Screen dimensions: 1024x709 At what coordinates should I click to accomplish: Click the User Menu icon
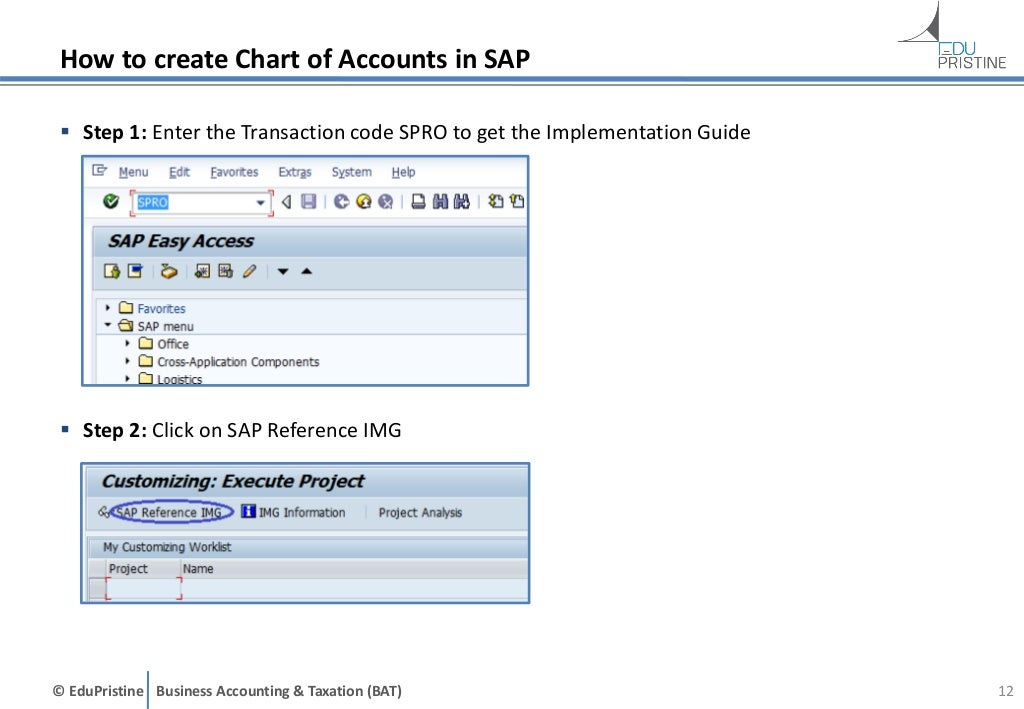pyautogui.click(x=112, y=271)
